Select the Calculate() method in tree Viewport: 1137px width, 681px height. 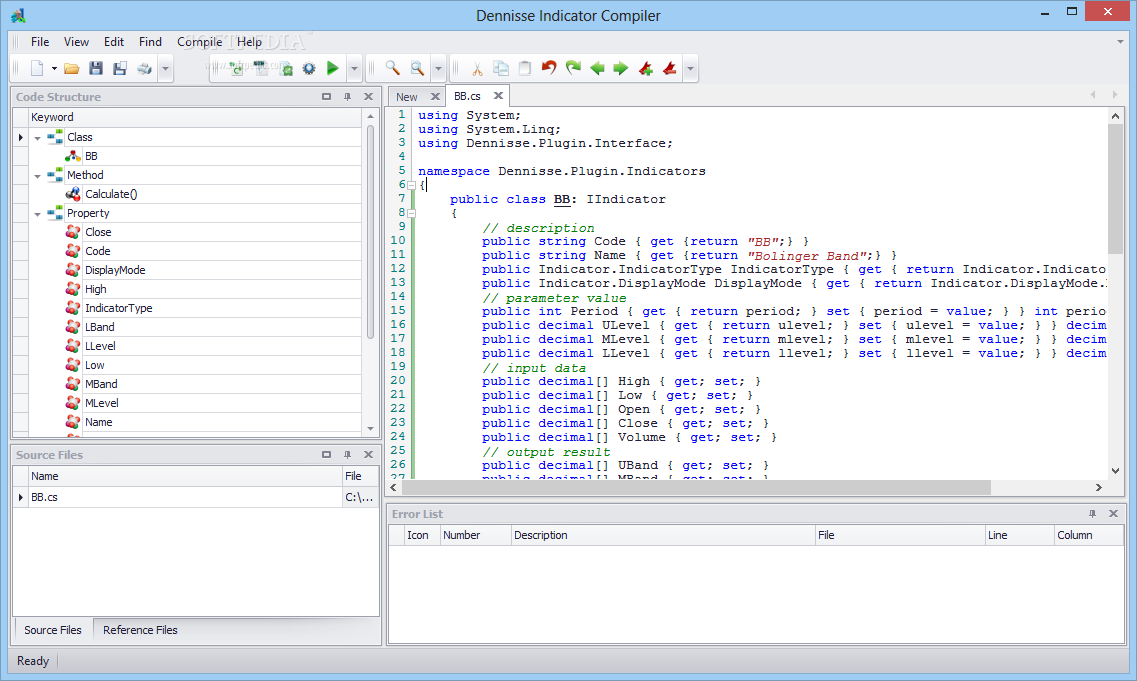[110, 195]
